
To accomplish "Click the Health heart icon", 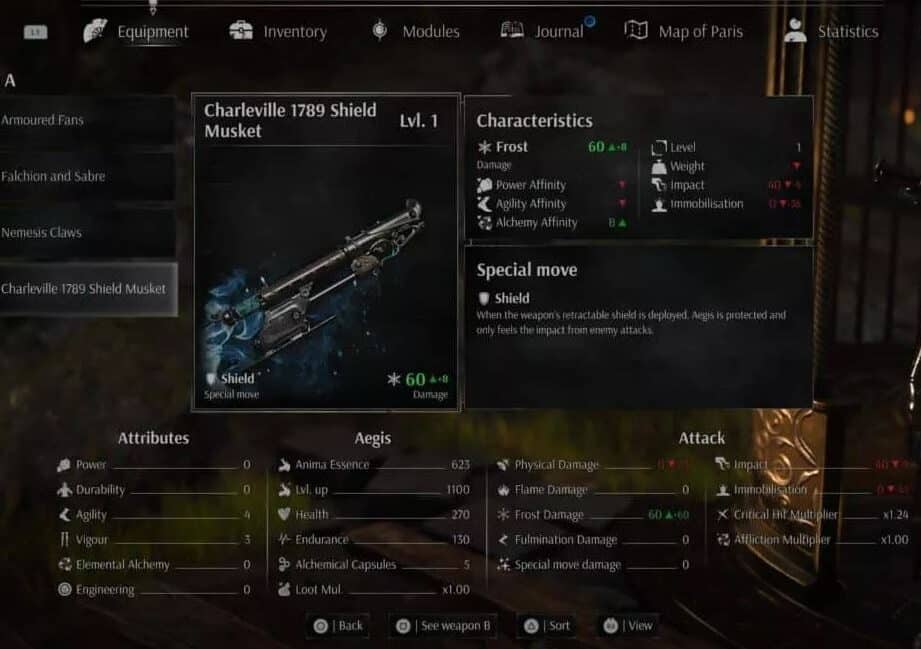I will click(x=284, y=515).
